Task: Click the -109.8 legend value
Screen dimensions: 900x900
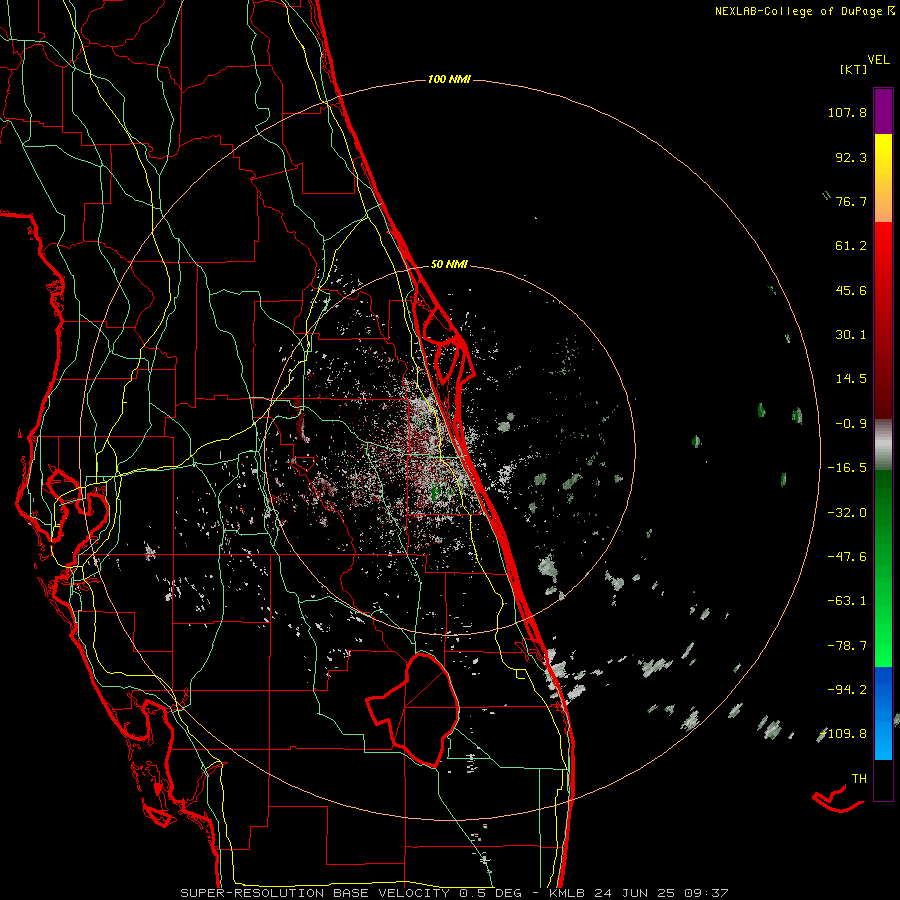Action: tap(844, 734)
